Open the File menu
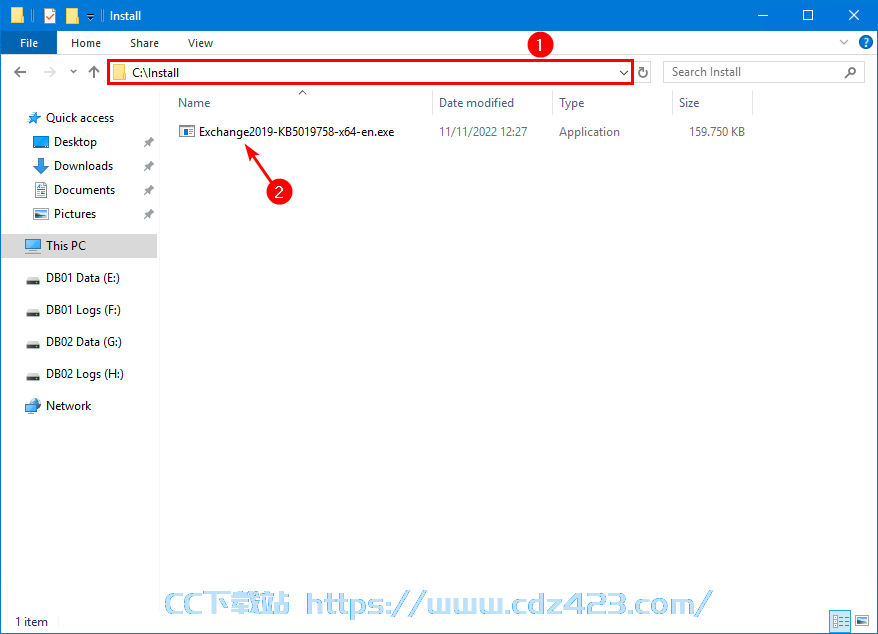 [x=29, y=43]
